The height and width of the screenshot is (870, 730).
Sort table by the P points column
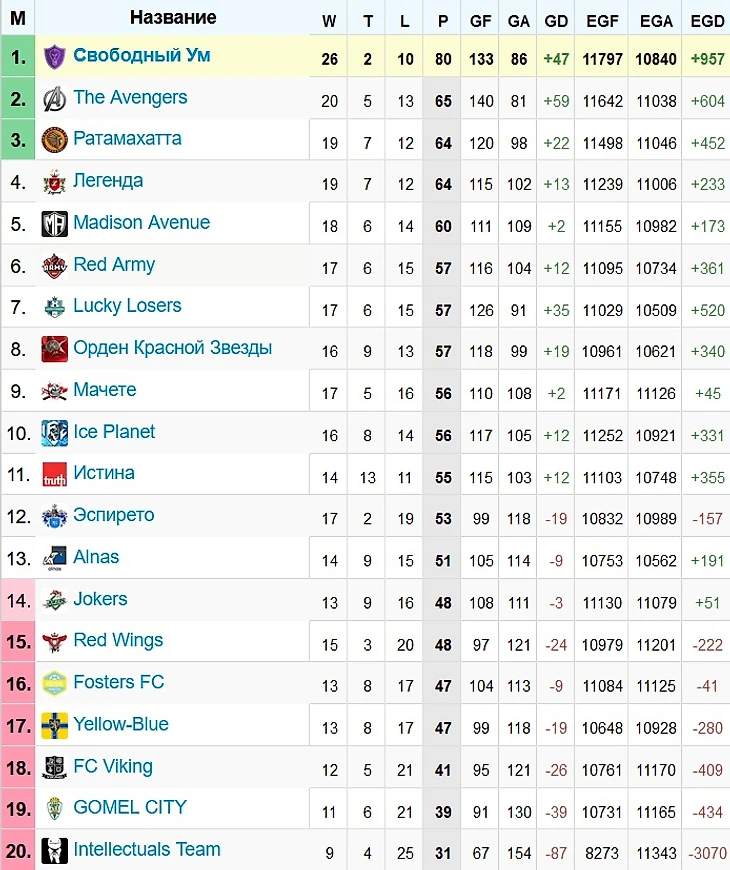[x=443, y=21]
